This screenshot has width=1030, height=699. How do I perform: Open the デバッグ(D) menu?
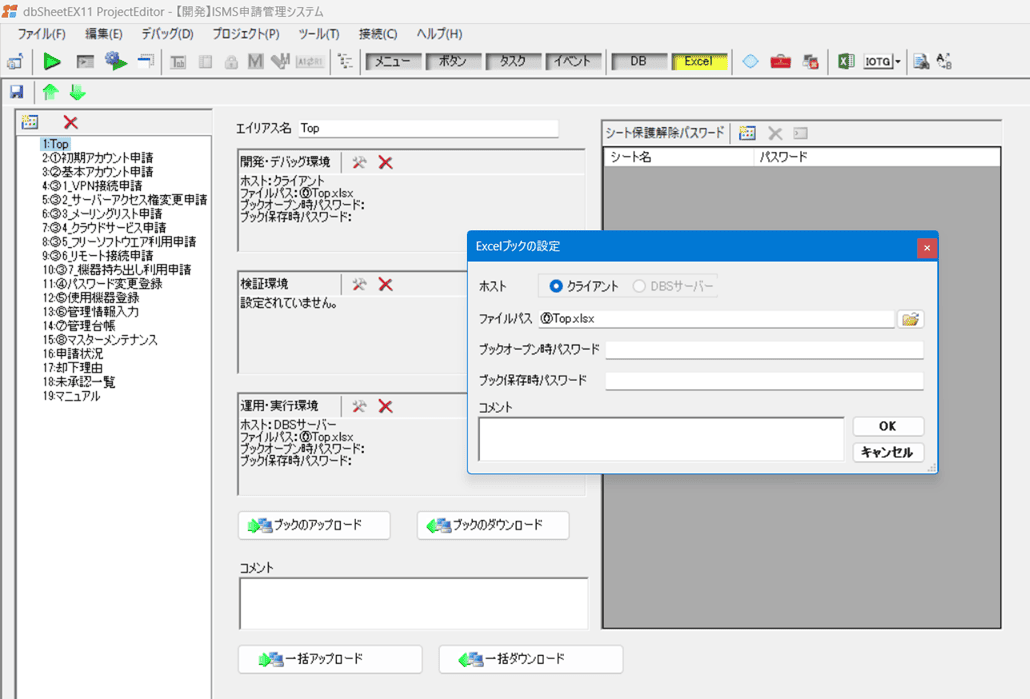pos(167,34)
